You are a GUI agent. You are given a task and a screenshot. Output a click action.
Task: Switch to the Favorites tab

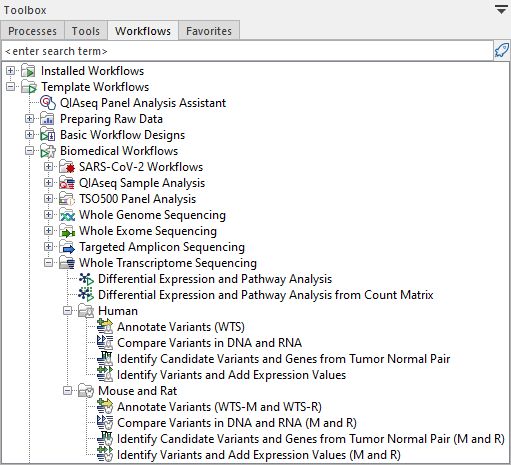tap(209, 31)
